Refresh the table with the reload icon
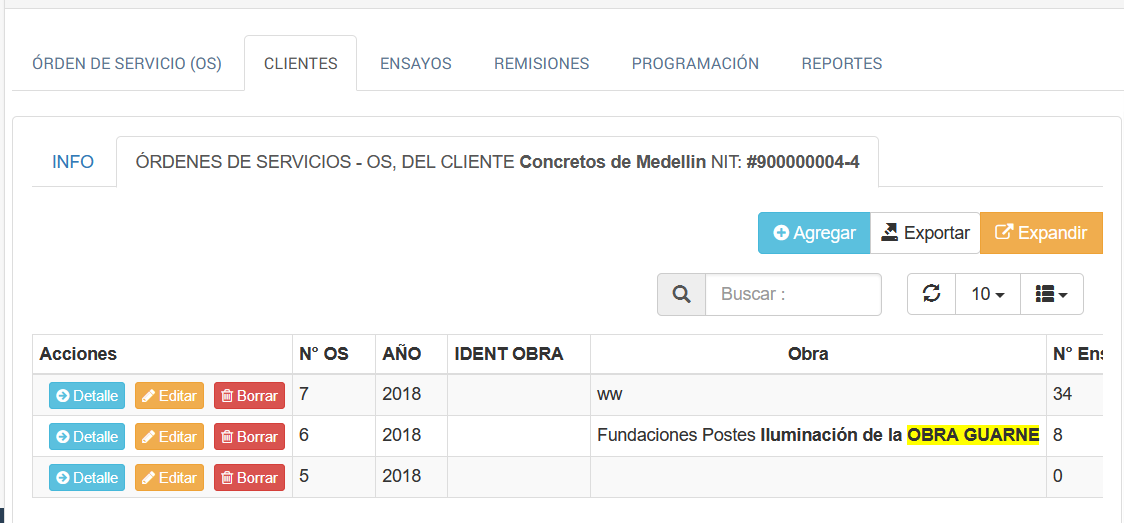The height and width of the screenshot is (523, 1124). pyautogui.click(x=931, y=294)
